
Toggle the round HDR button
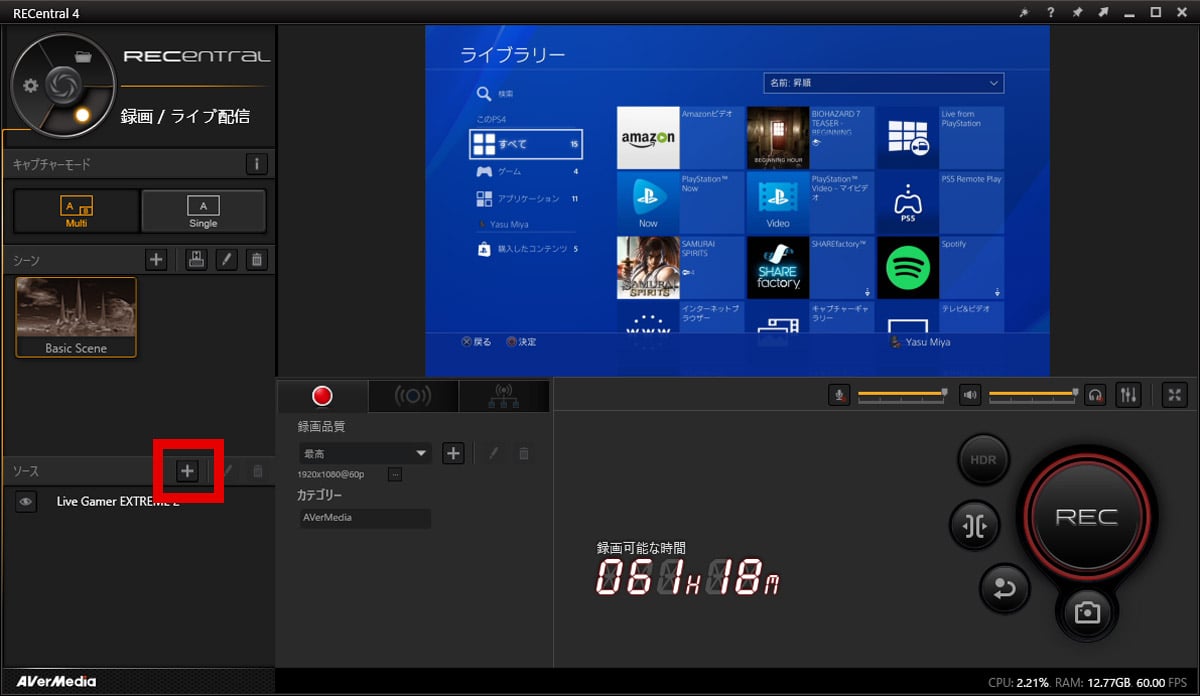pos(984,461)
